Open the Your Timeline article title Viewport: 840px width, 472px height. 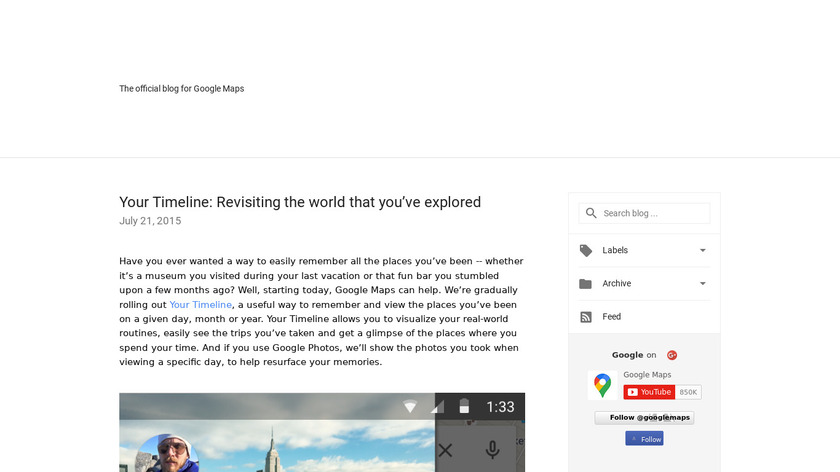pos(300,202)
